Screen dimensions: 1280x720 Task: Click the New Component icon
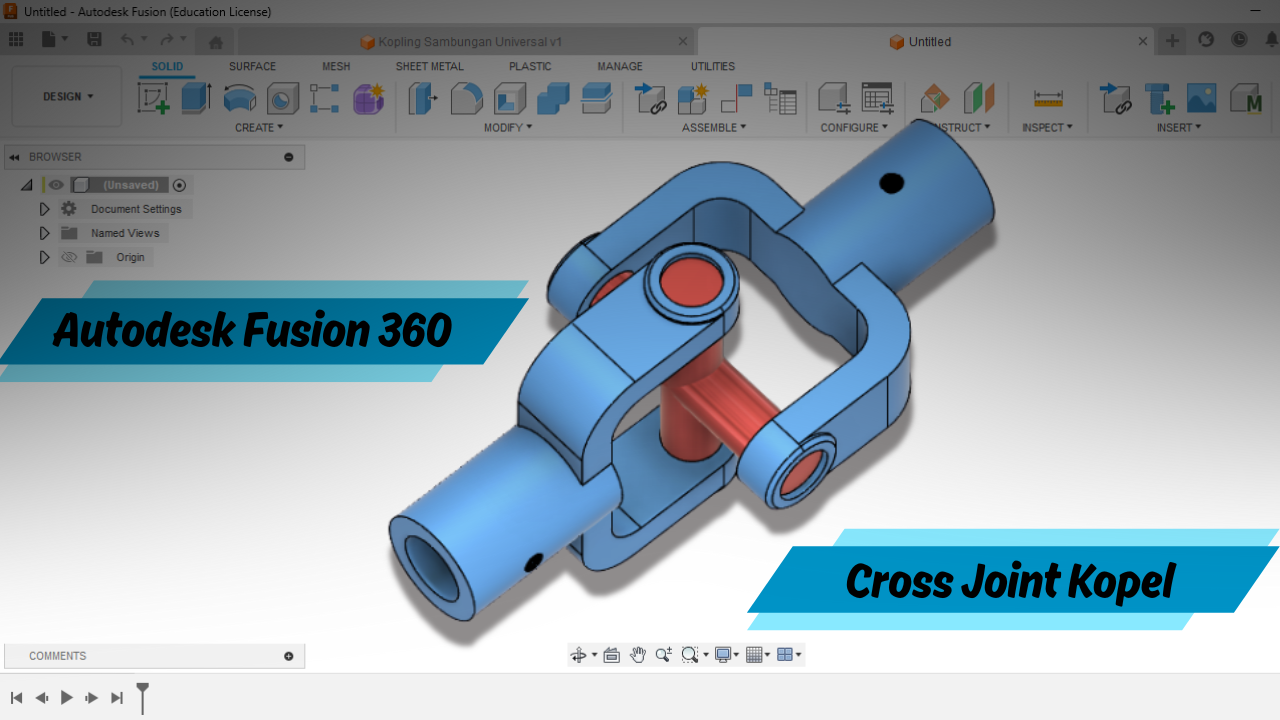(x=693, y=98)
